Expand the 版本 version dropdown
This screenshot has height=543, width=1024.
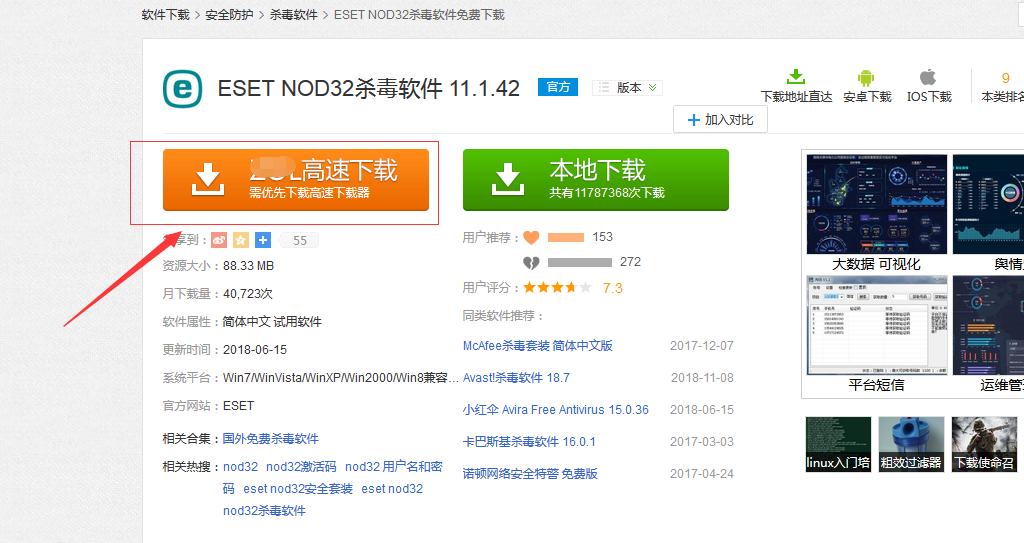[x=628, y=88]
